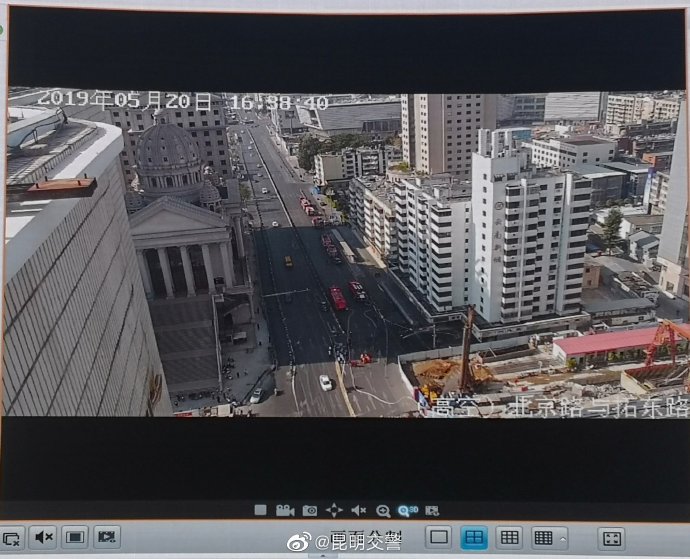
Task: Switch to nine-window grid layout
Action: tap(509, 537)
